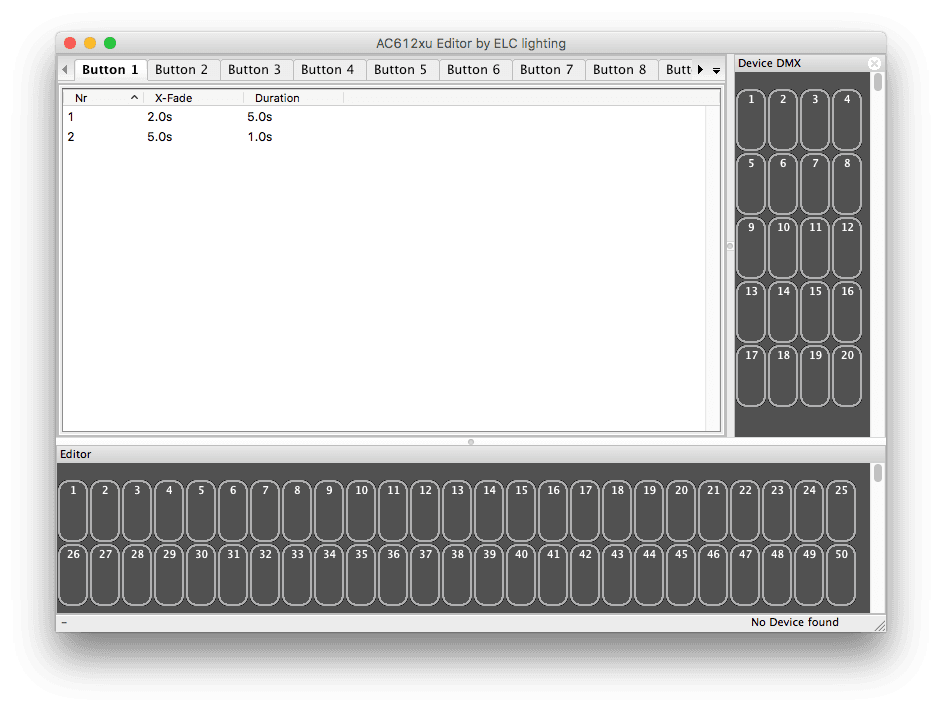Click Editor channel 34 fader
Viewport: 942px width, 712px height.
329,575
